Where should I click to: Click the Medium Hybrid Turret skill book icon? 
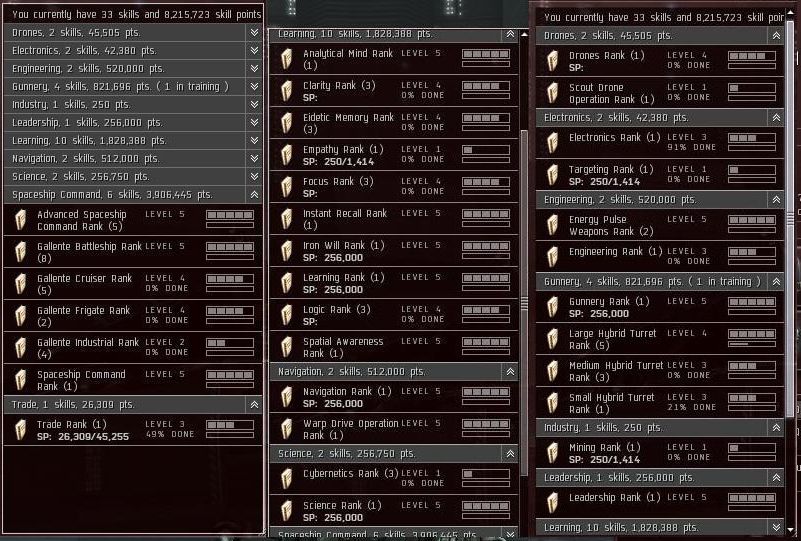pos(553,371)
